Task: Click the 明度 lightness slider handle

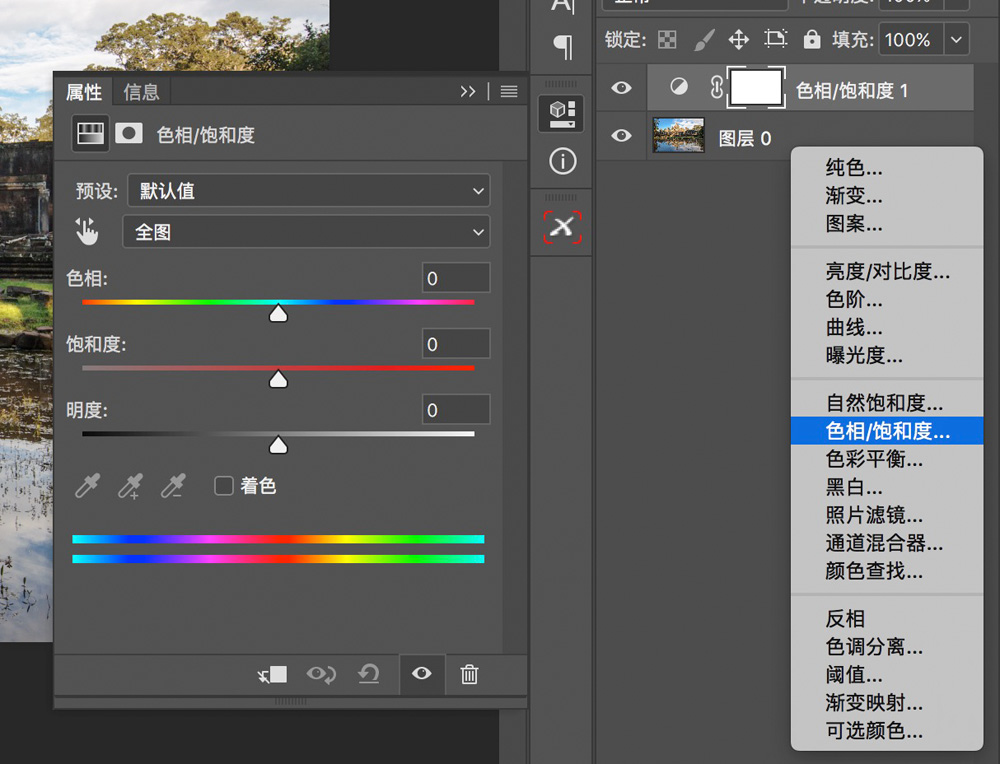Action: tap(278, 444)
